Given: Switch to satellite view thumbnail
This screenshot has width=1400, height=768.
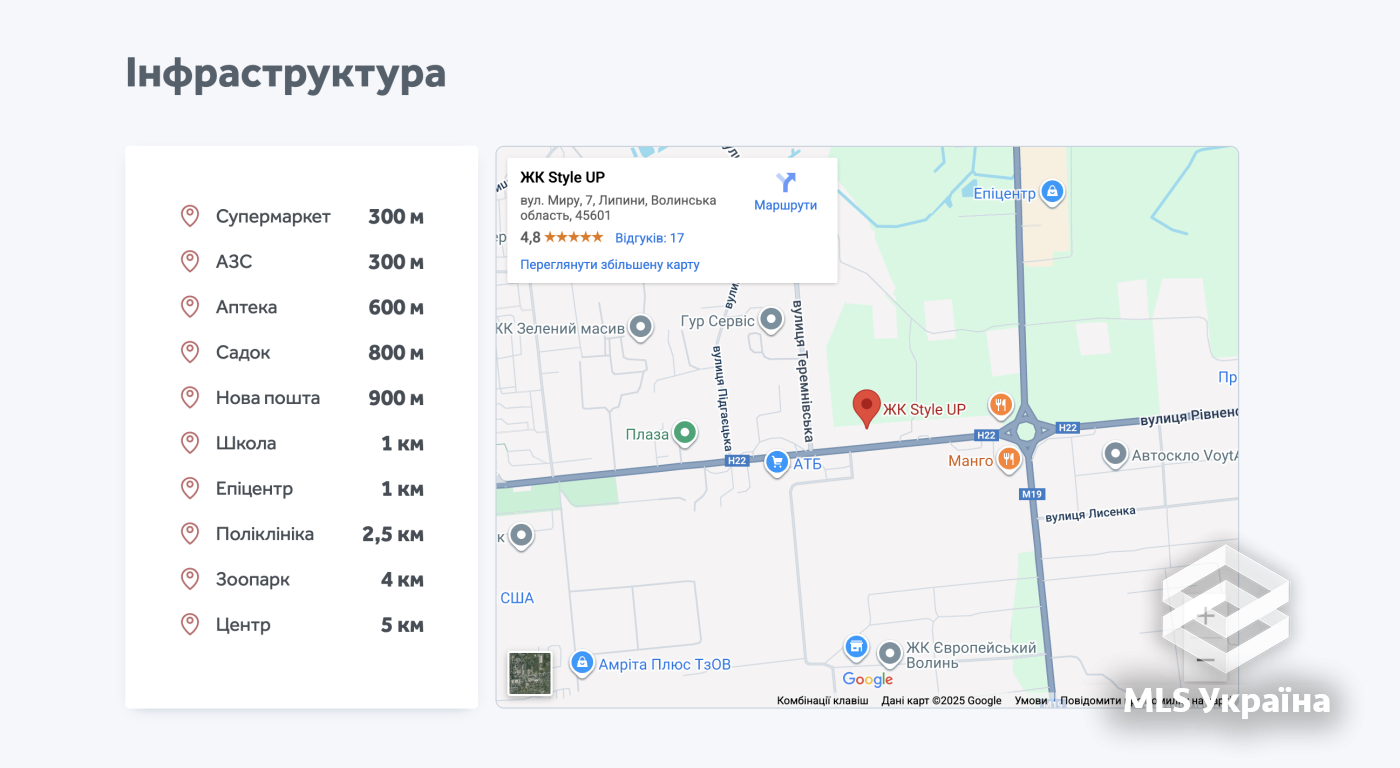Looking at the screenshot, I should (x=530, y=673).
